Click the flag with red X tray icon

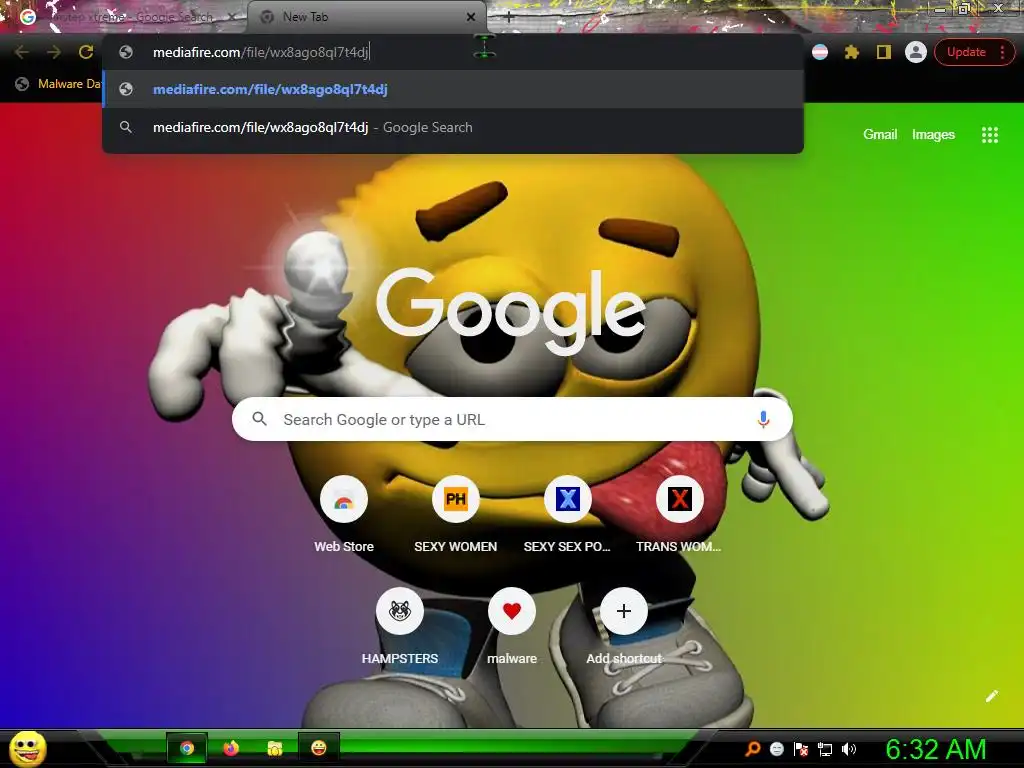pyautogui.click(x=801, y=749)
